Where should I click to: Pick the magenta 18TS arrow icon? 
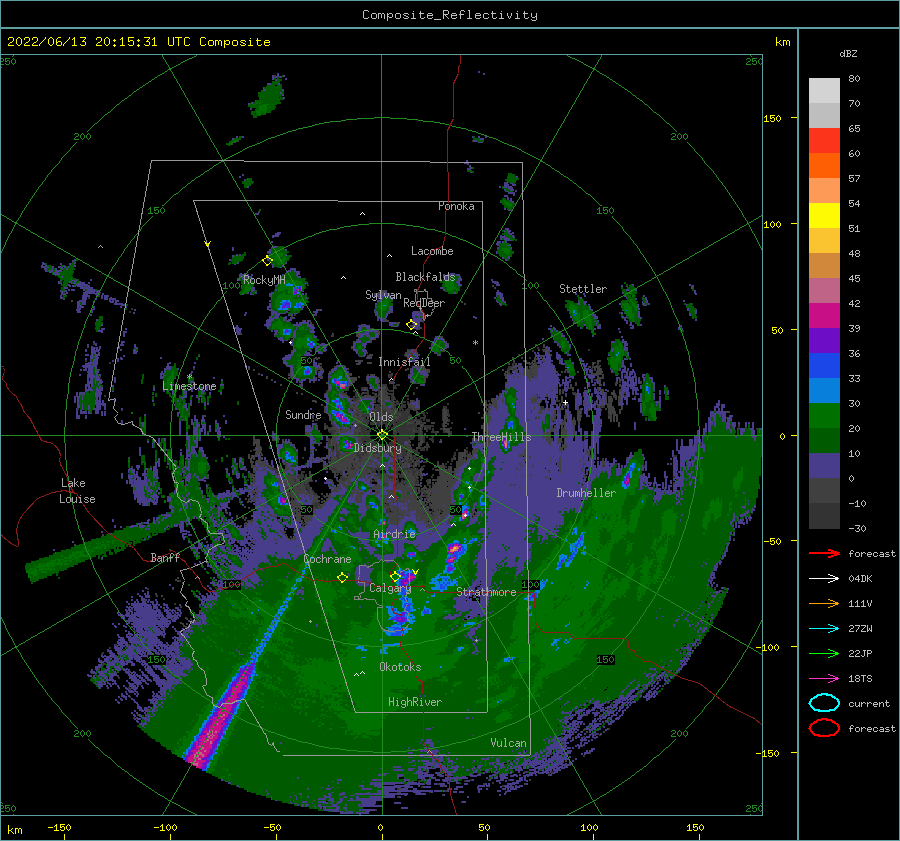[824, 679]
